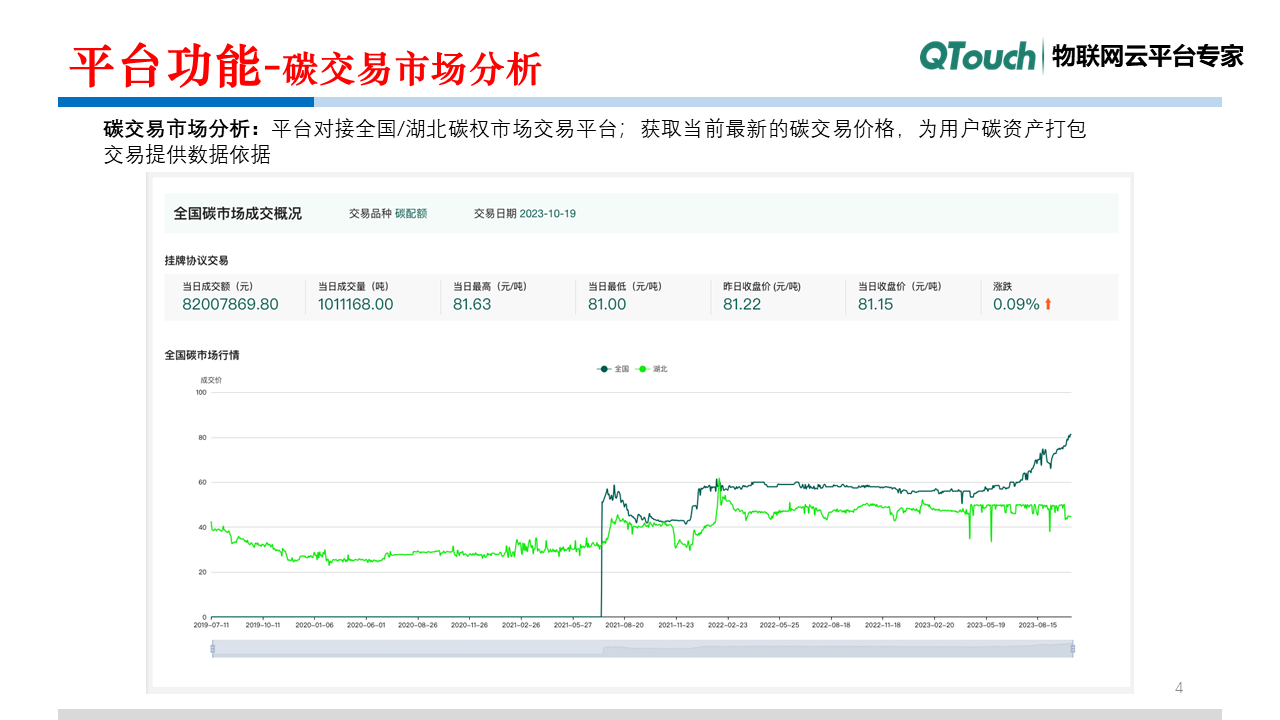1280x720 pixels.
Task: Open the 碳配额 trading product selector
Action: click(413, 213)
